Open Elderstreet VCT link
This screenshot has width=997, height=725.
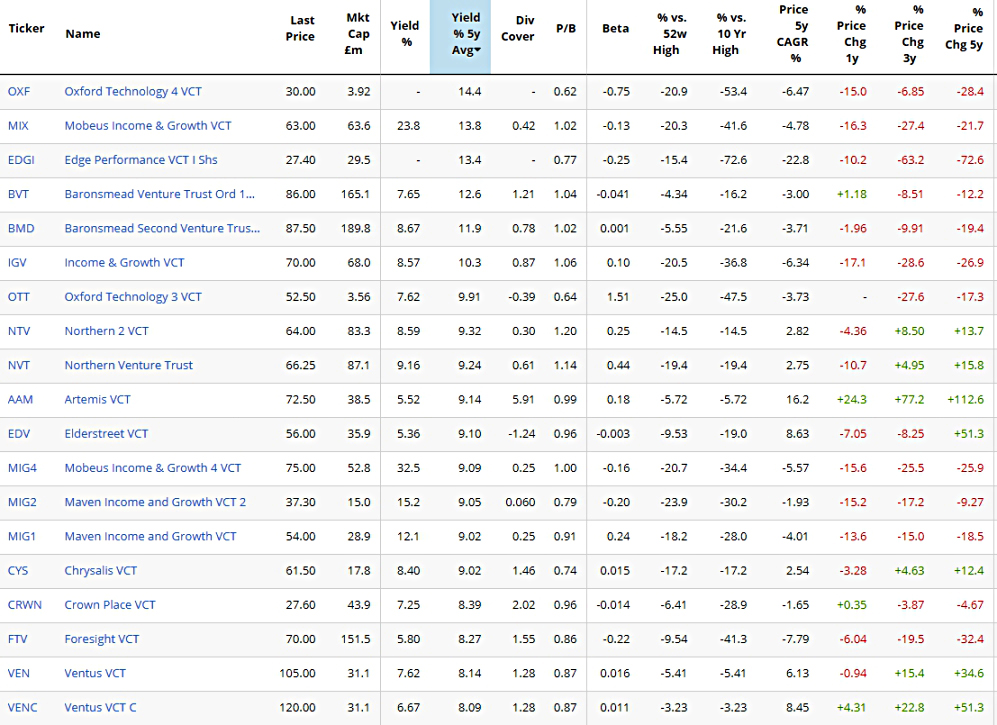pyautogui.click(x=106, y=434)
